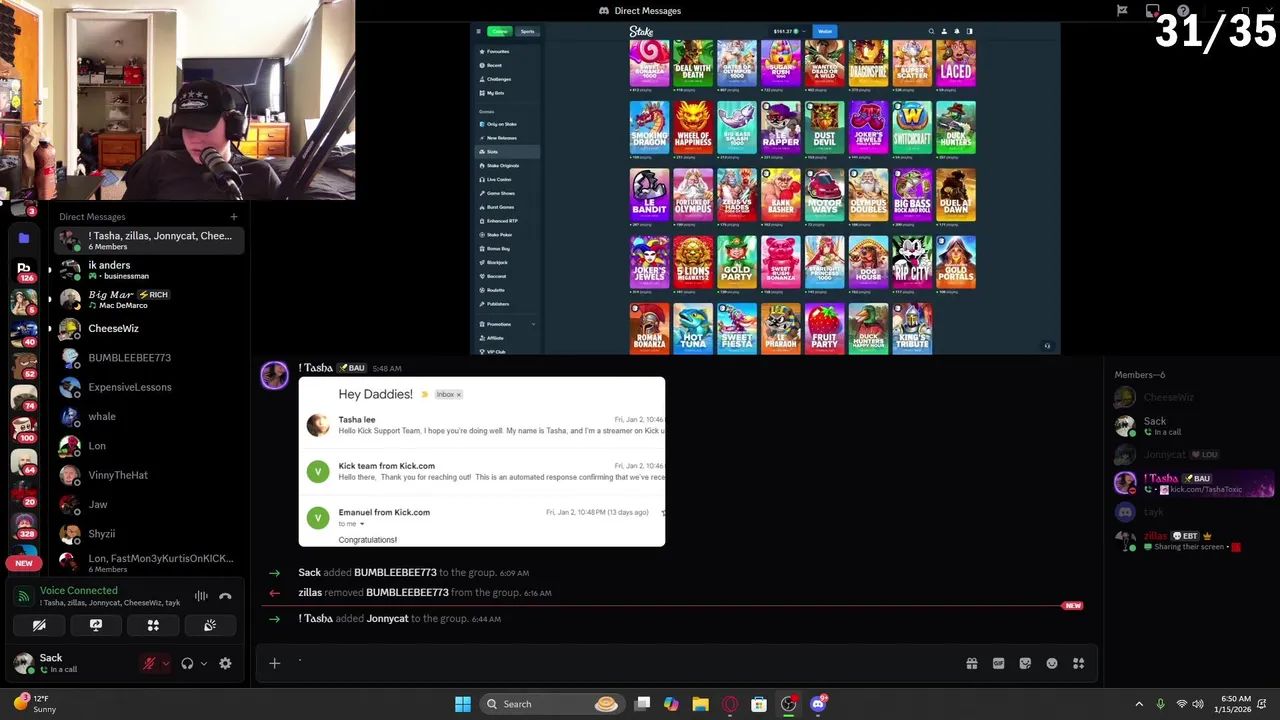Open Lon direct message
Viewport: 1280px width, 720px height.
(x=148, y=445)
